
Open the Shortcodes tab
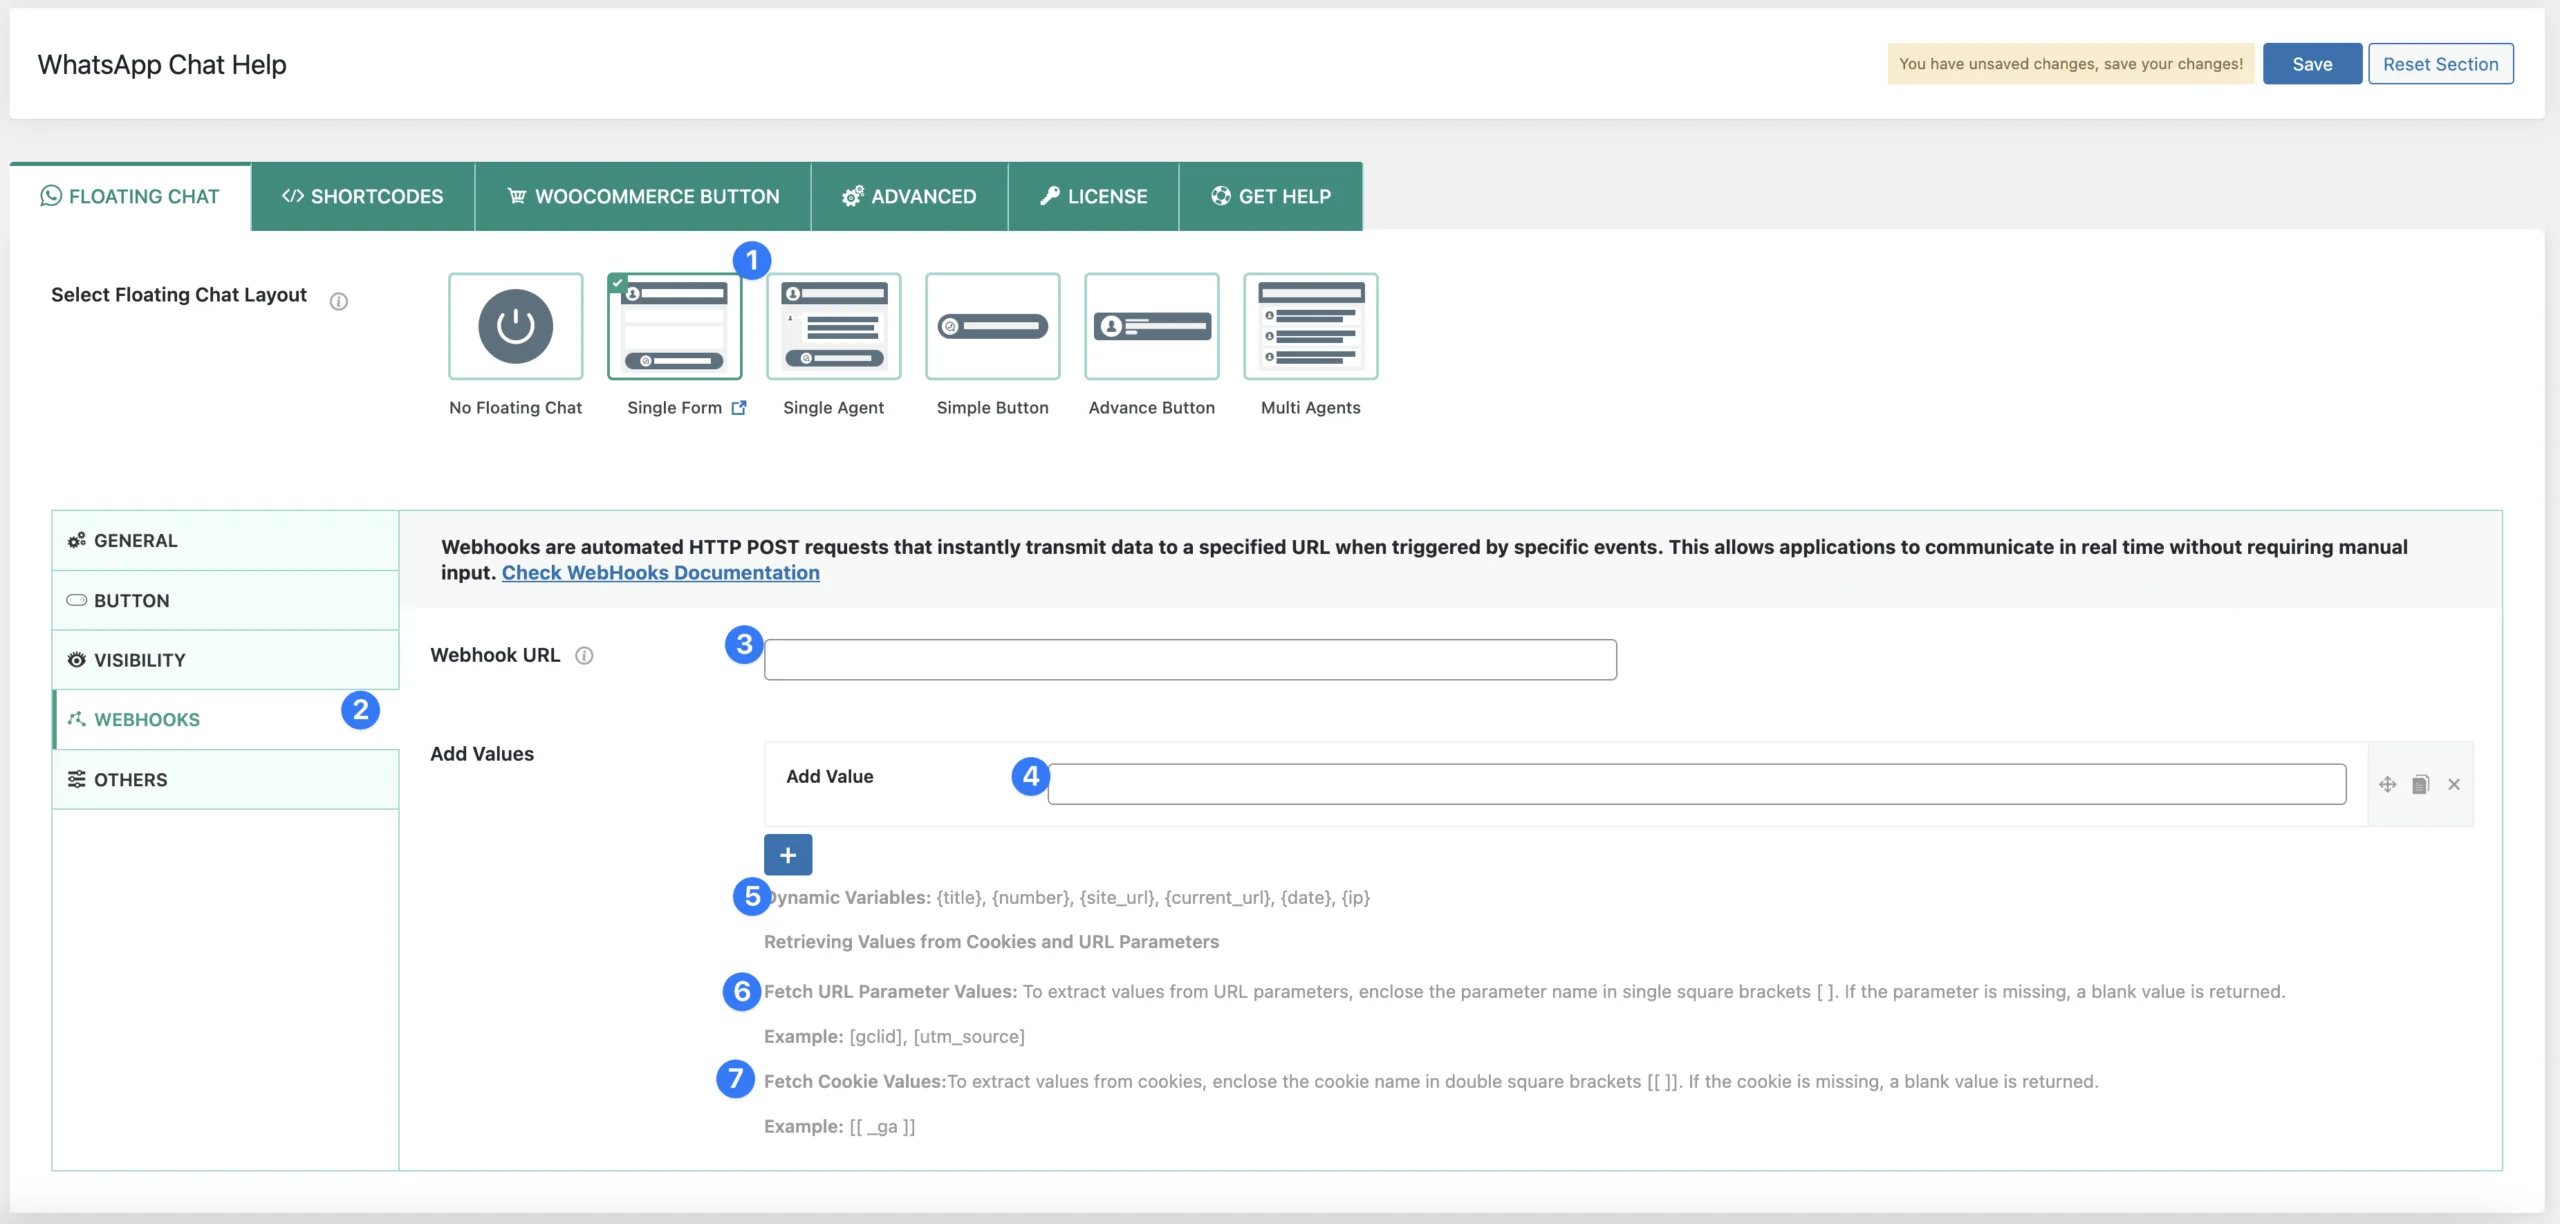click(x=362, y=196)
